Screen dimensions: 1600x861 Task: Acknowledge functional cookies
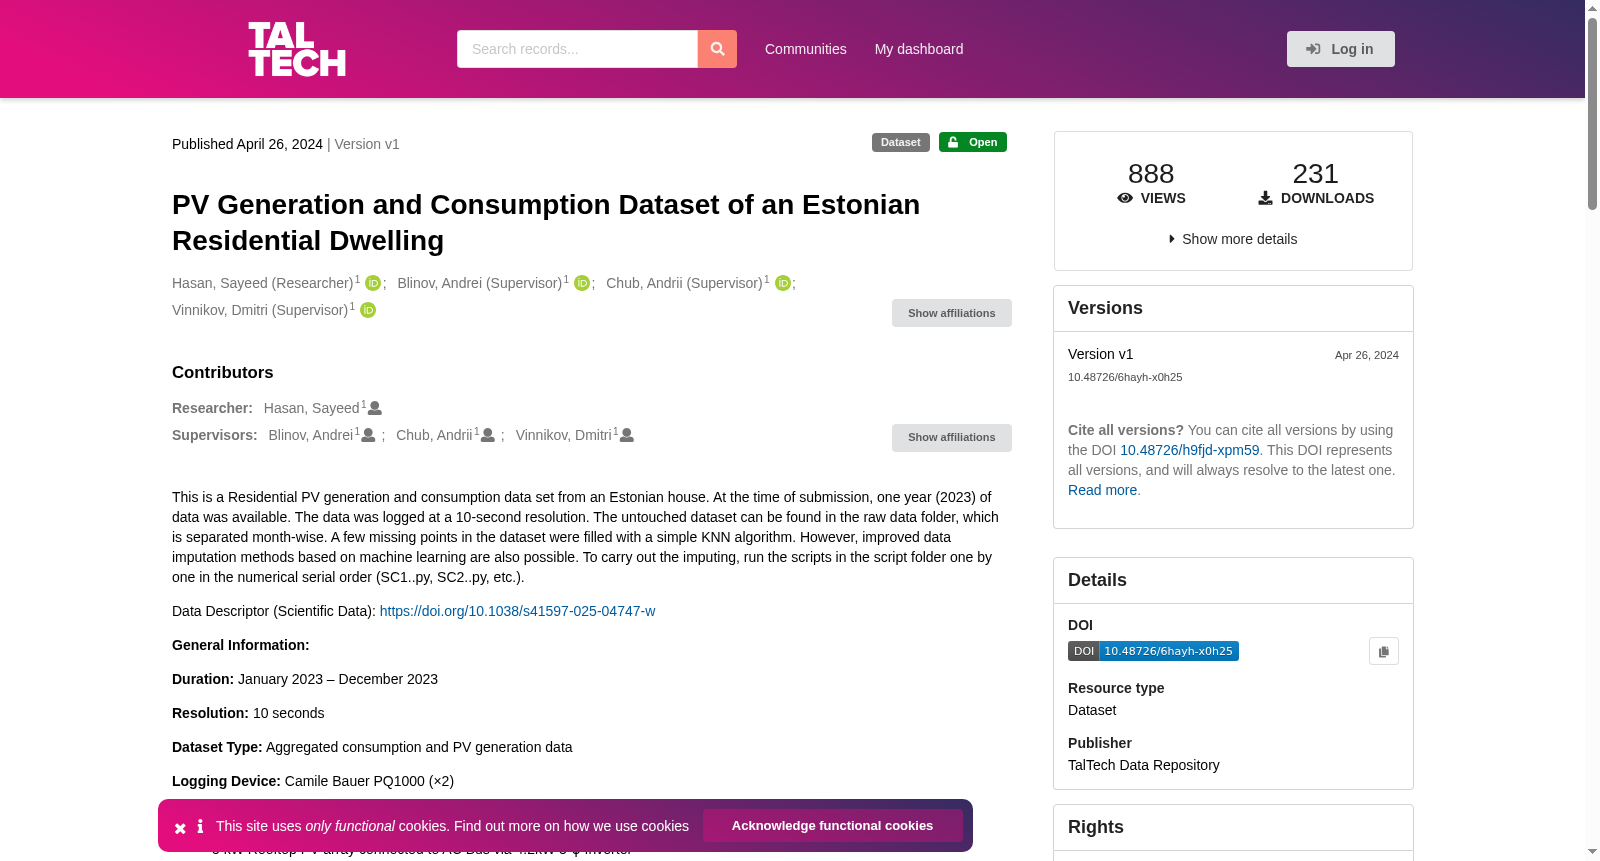(x=833, y=825)
